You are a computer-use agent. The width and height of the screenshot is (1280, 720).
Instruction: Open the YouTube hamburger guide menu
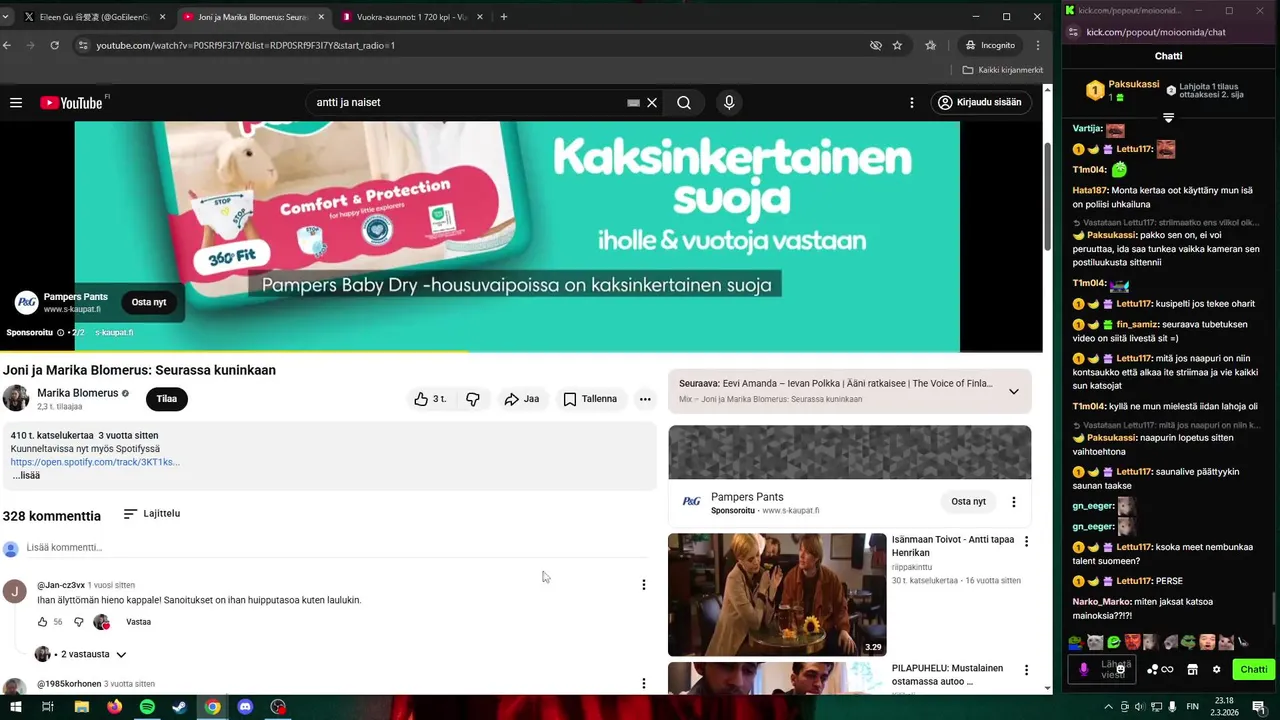16,102
